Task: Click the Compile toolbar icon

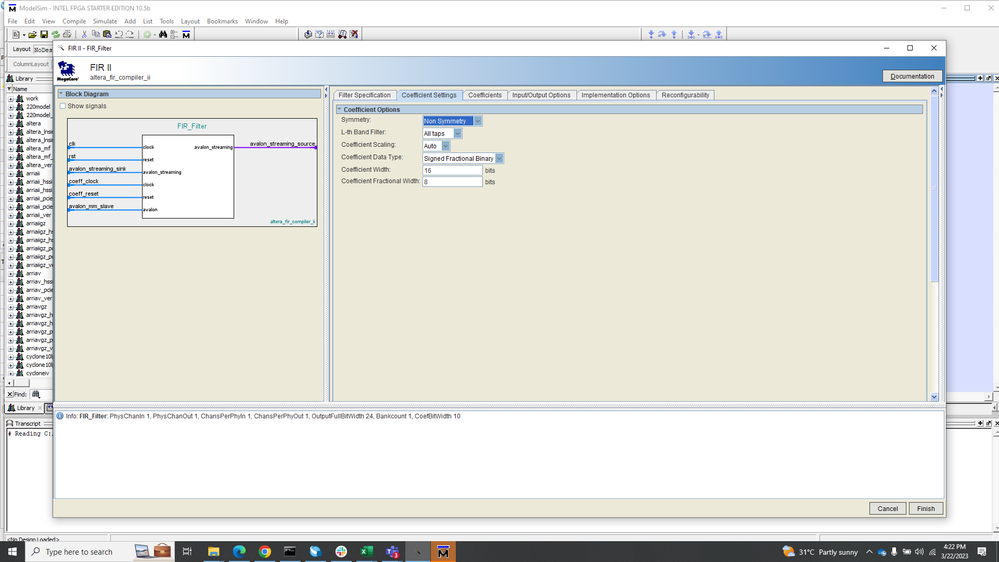Action: pos(308,34)
